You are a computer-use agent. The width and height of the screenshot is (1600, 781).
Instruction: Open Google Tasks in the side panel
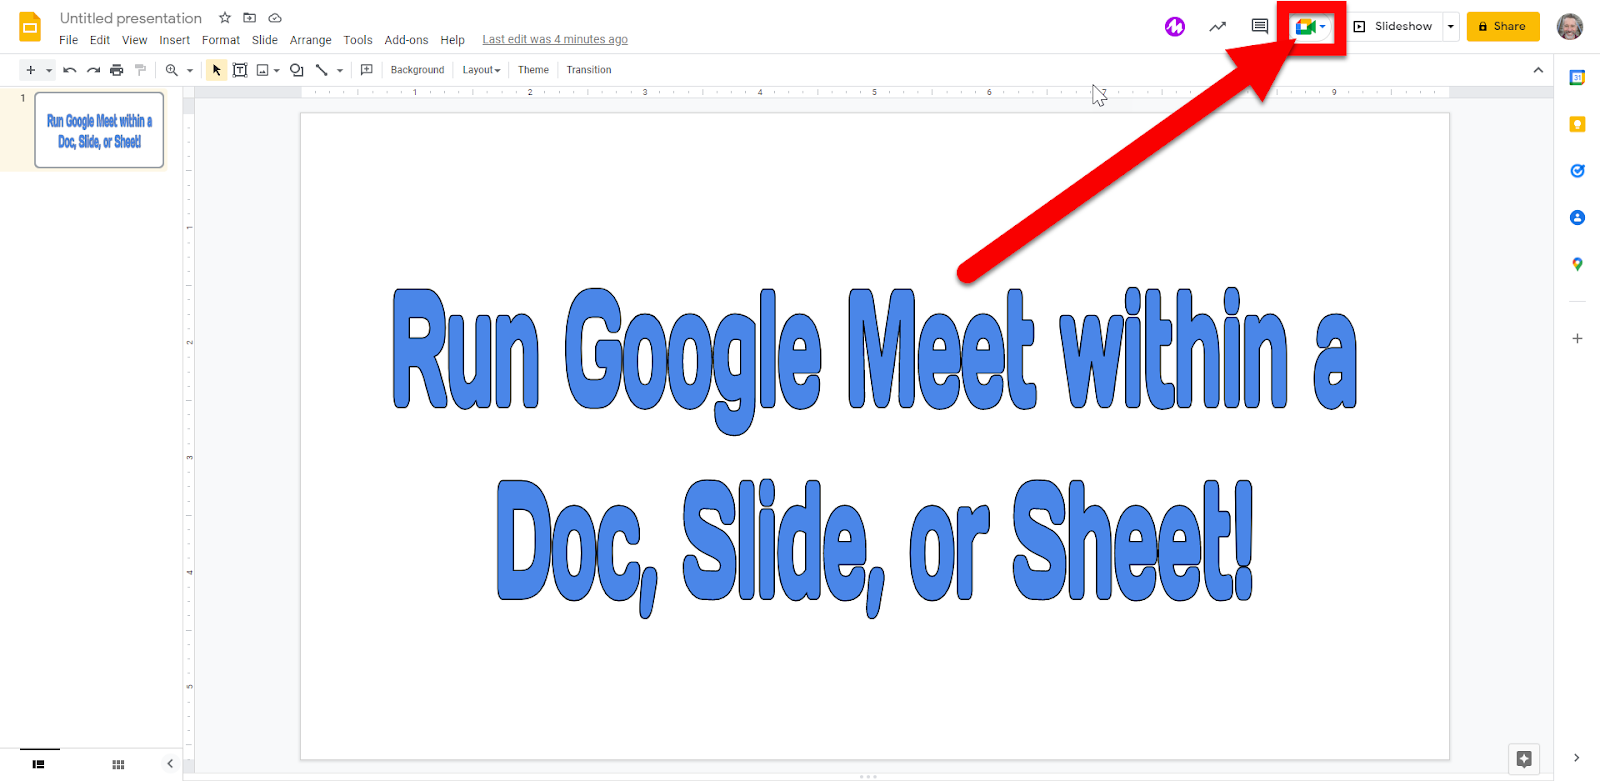(x=1577, y=171)
